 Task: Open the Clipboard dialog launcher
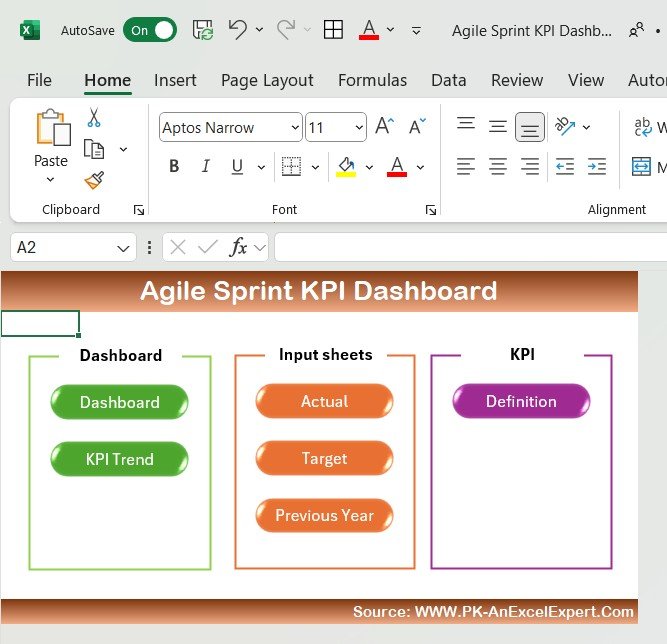point(139,210)
